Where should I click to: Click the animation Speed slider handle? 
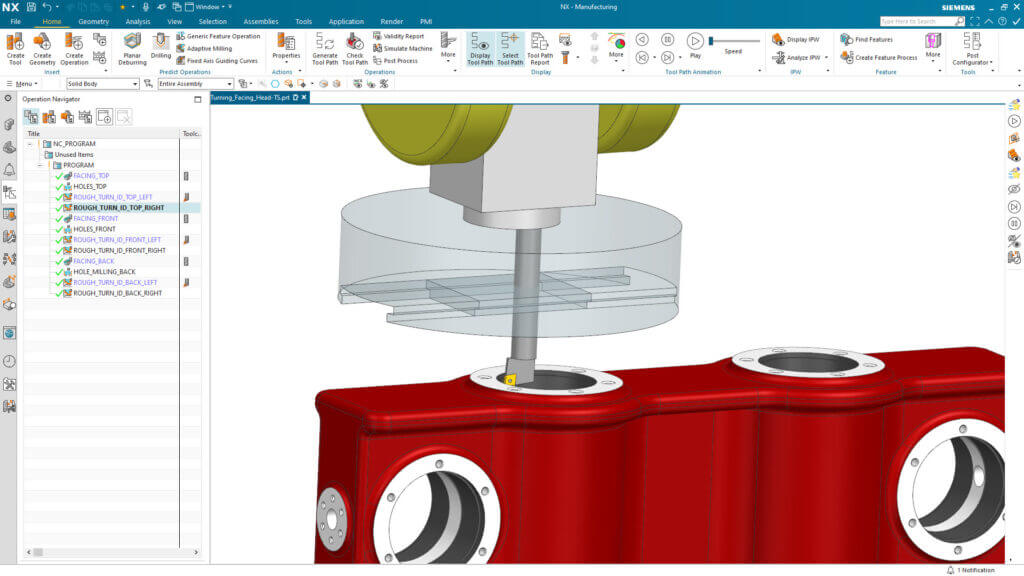click(x=712, y=41)
